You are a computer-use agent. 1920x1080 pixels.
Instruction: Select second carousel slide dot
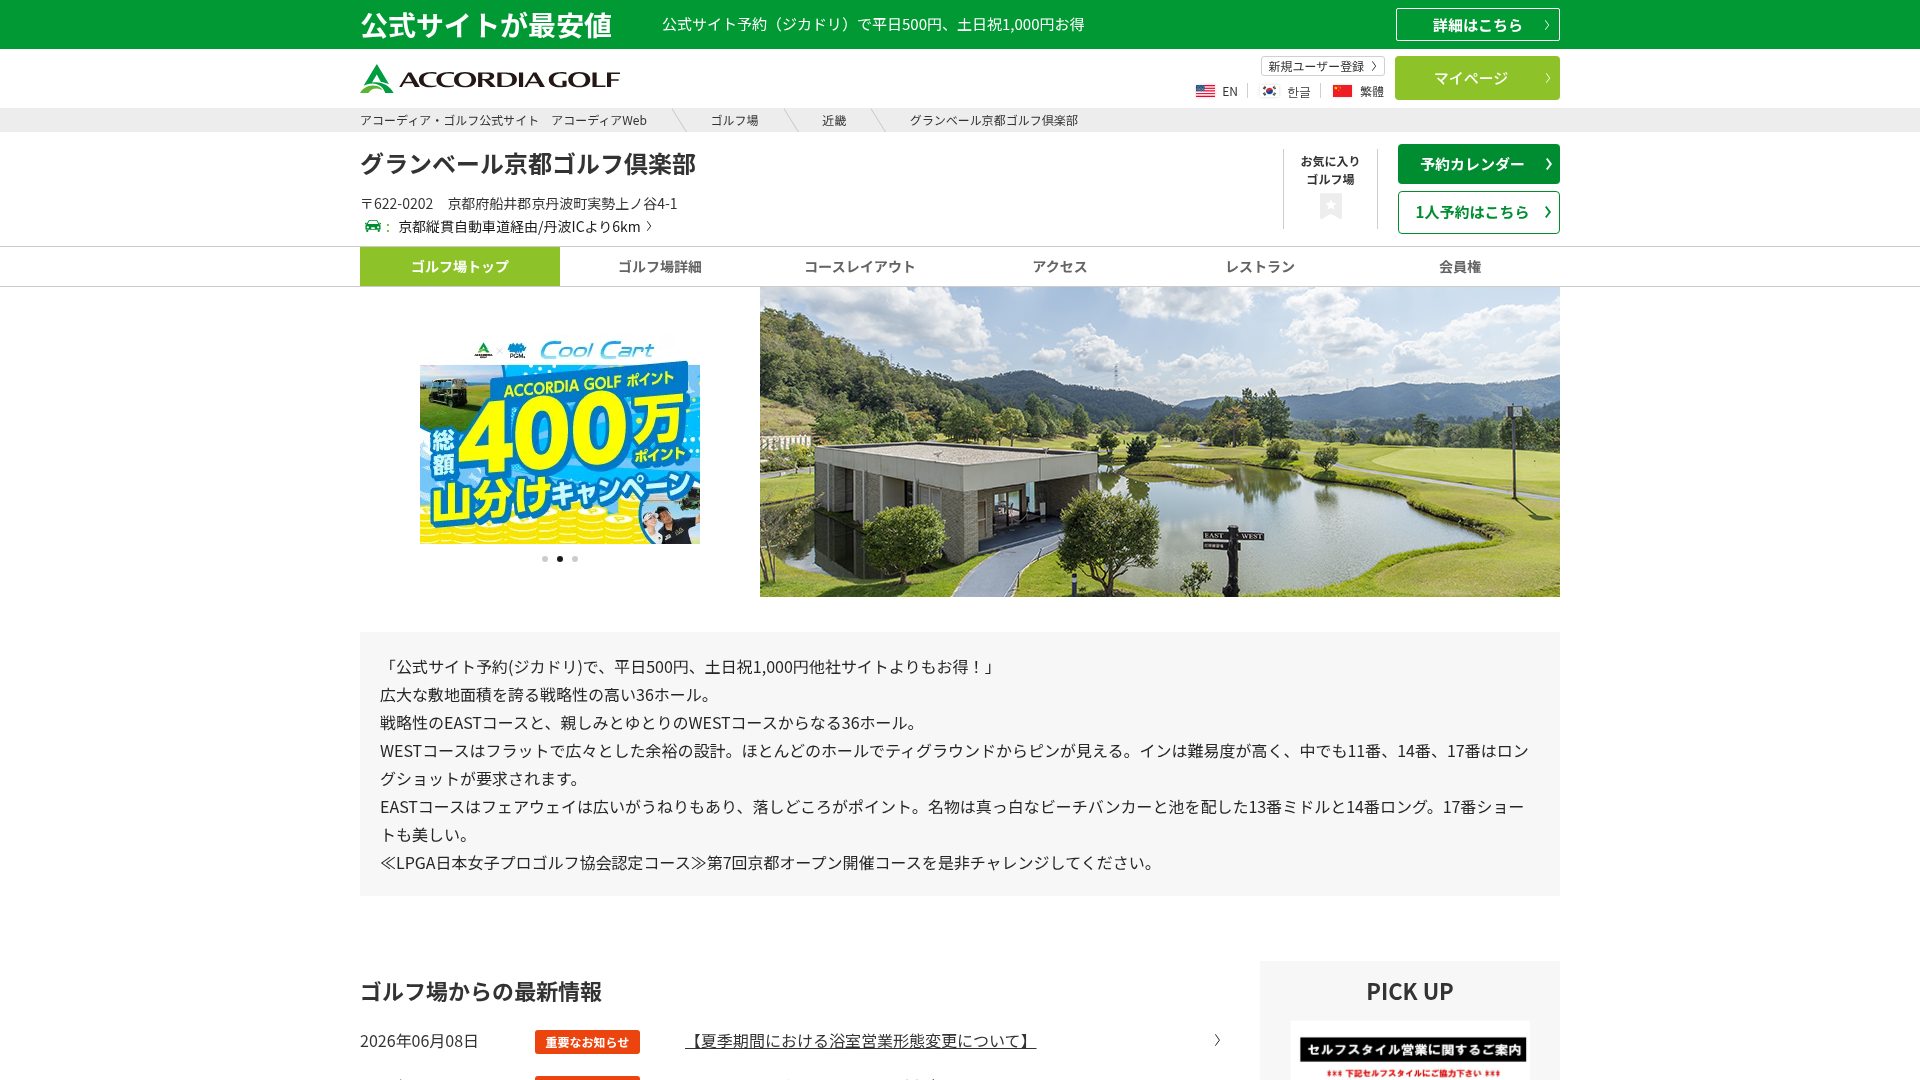560,559
